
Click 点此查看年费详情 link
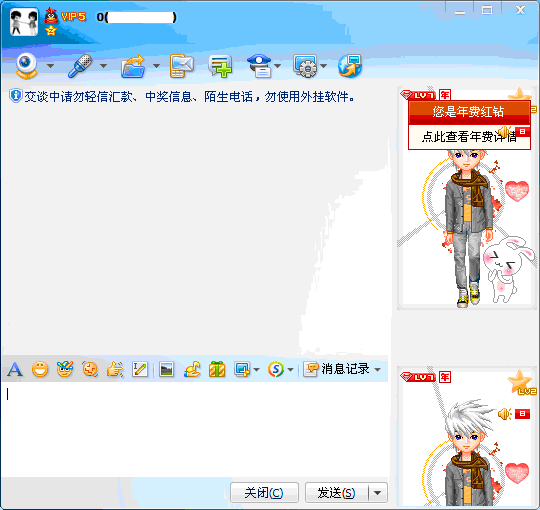[x=469, y=137]
